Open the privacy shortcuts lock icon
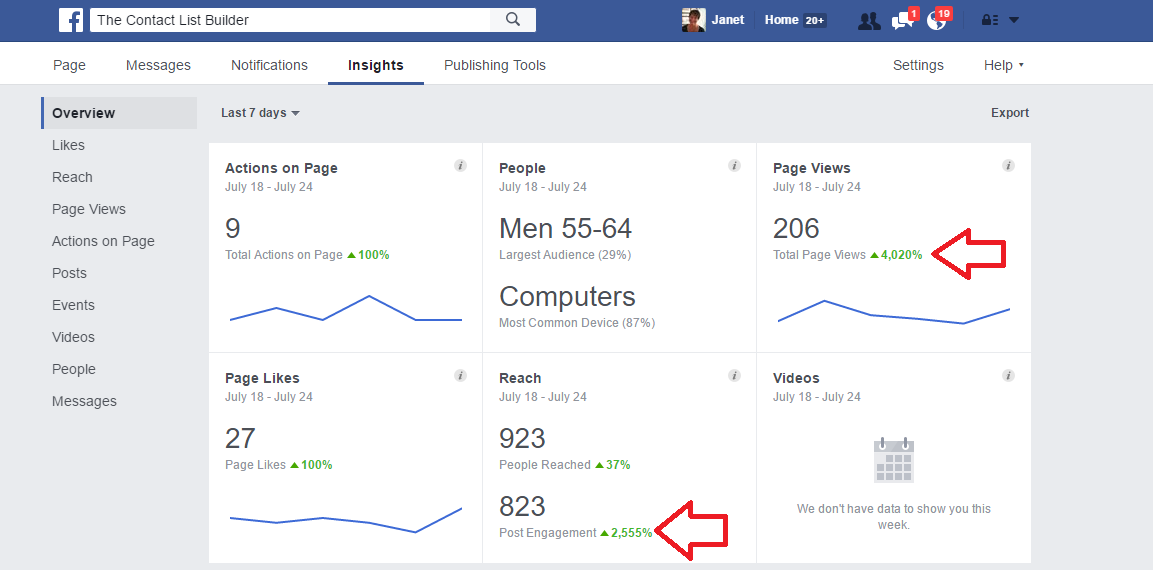This screenshot has height=570, width=1153. click(x=989, y=20)
